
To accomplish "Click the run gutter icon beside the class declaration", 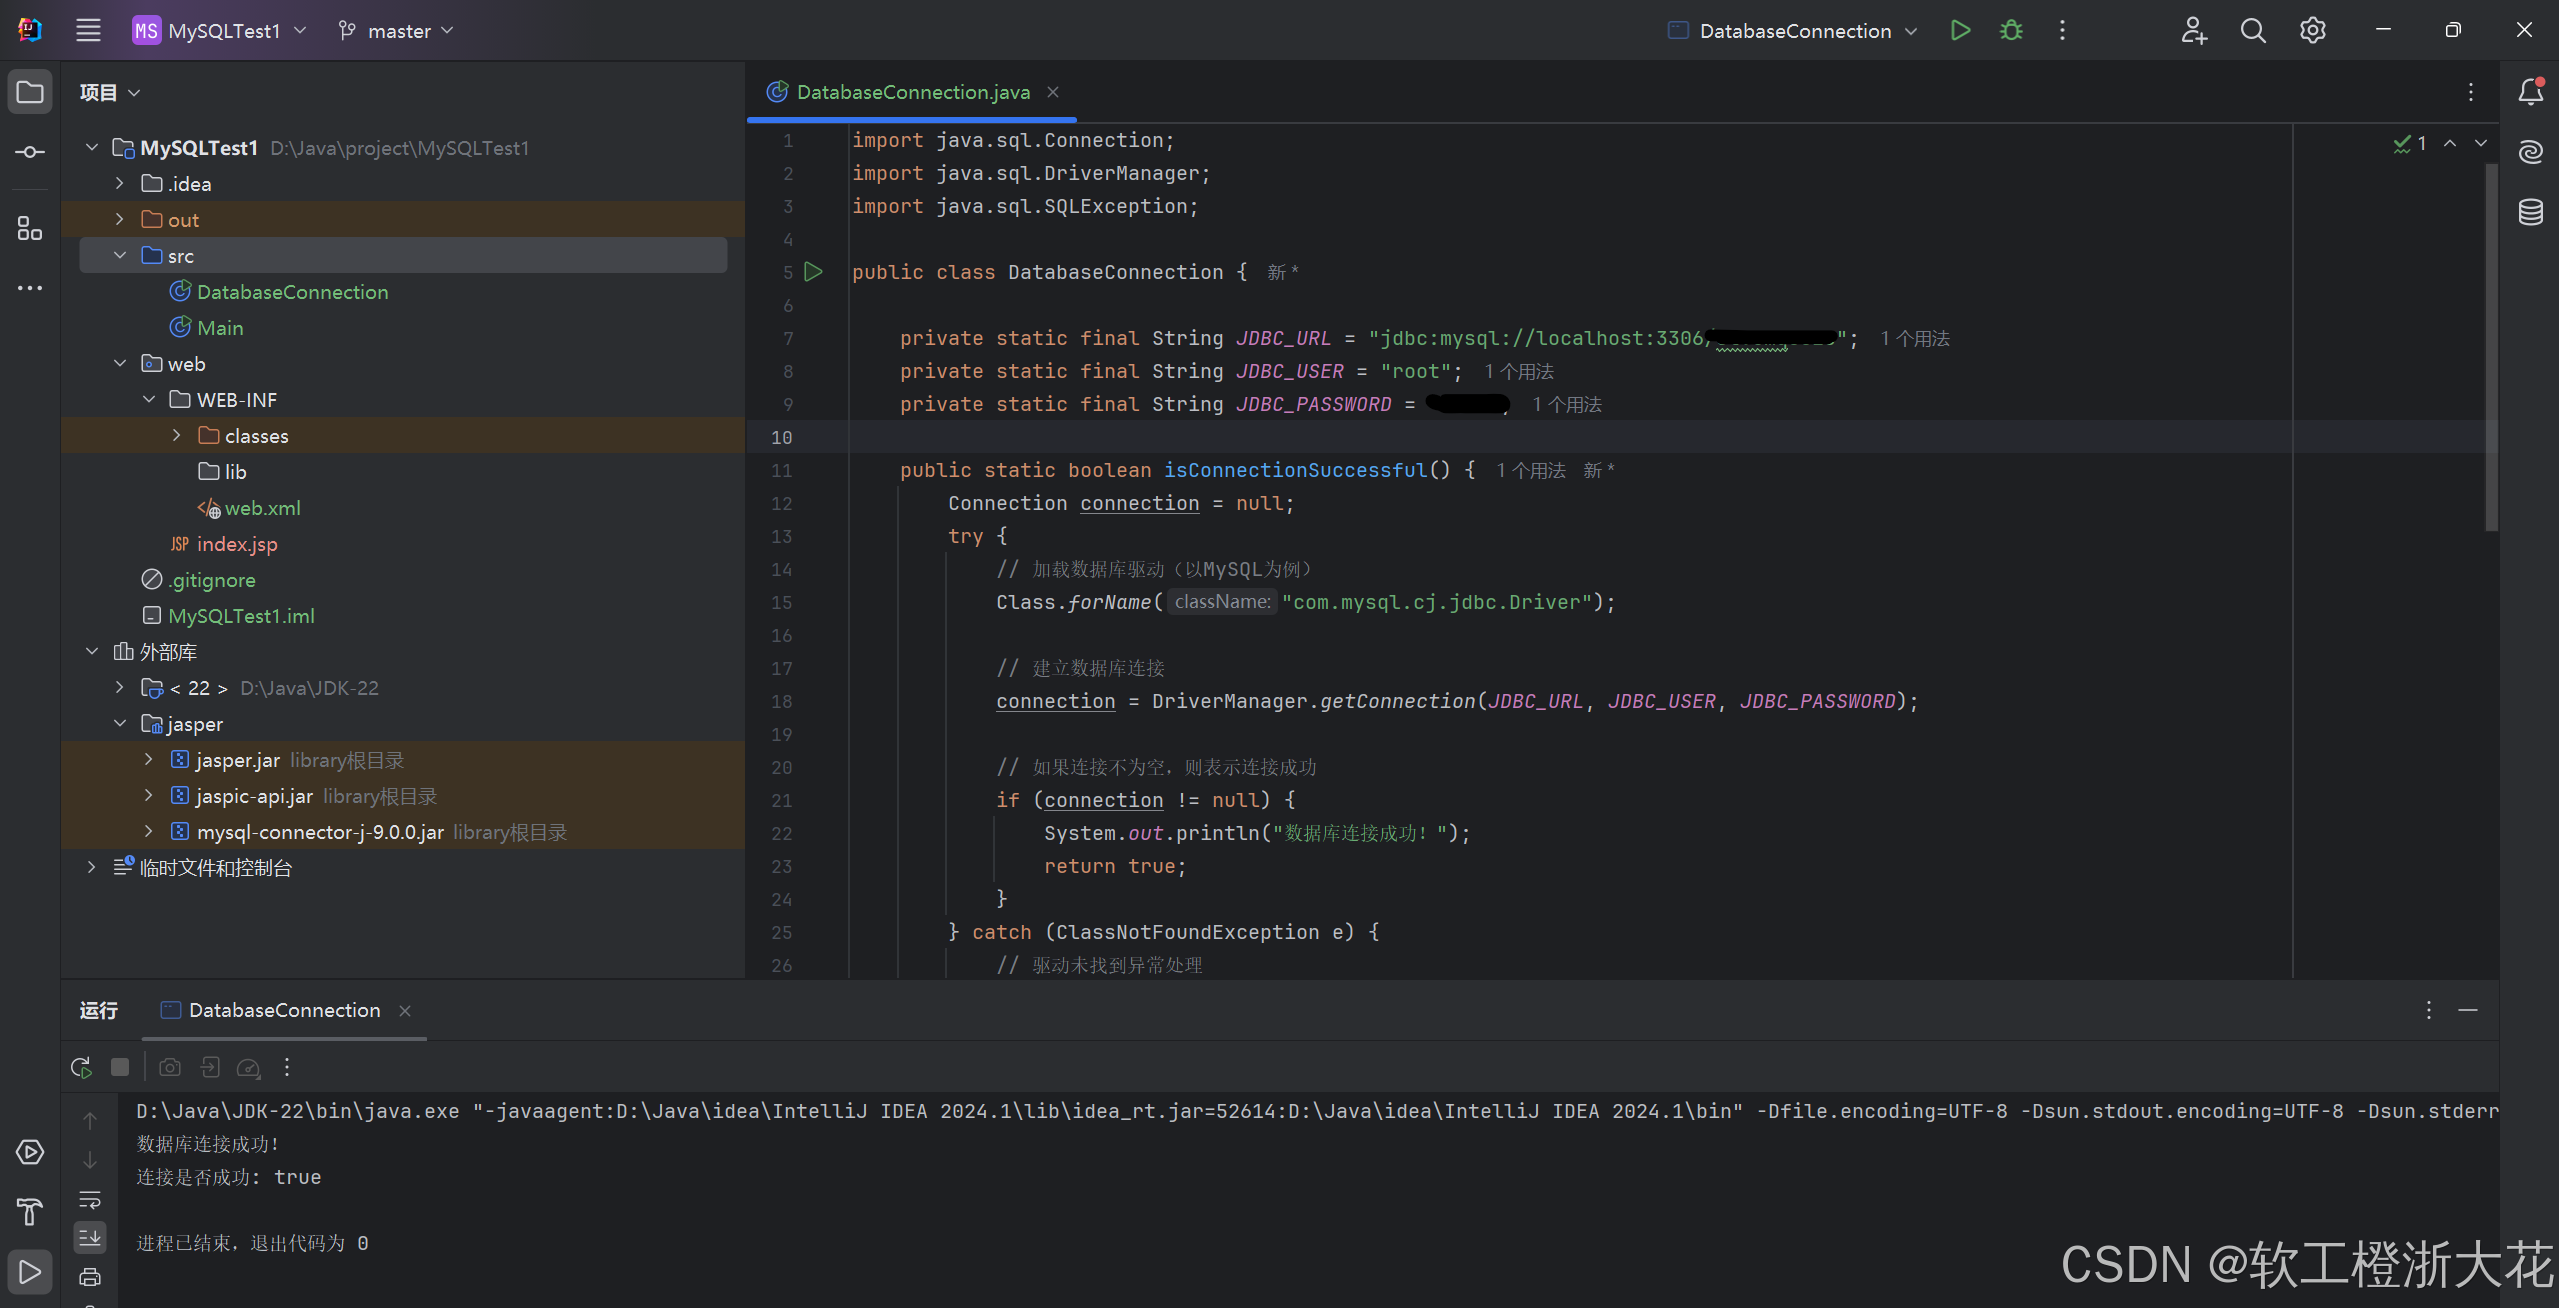I will (813, 272).
